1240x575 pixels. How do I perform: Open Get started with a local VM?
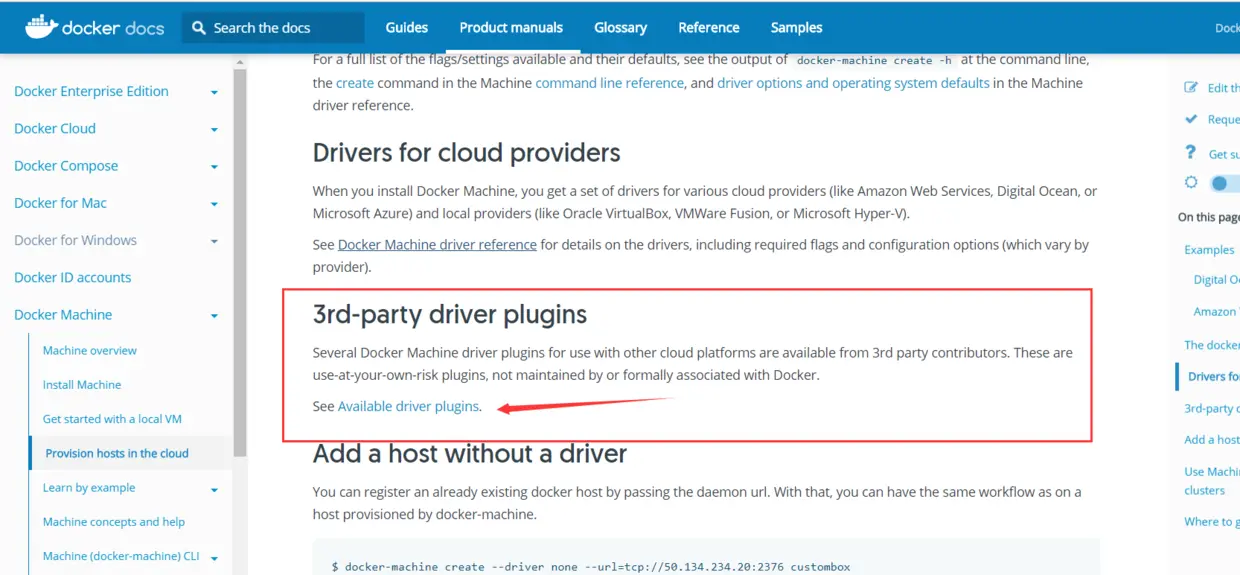(112, 419)
